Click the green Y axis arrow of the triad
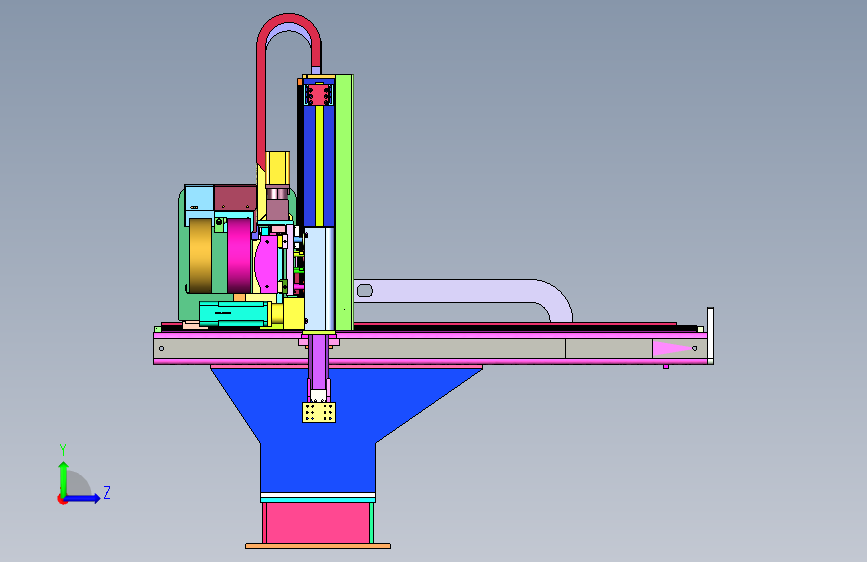This screenshot has height=562, width=867. click(64, 478)
